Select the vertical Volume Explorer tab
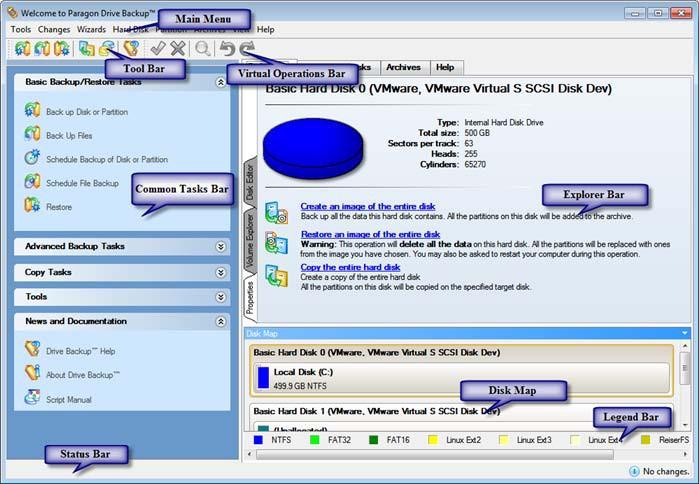The width and height of the screenshot is (699, 484). 250,241
